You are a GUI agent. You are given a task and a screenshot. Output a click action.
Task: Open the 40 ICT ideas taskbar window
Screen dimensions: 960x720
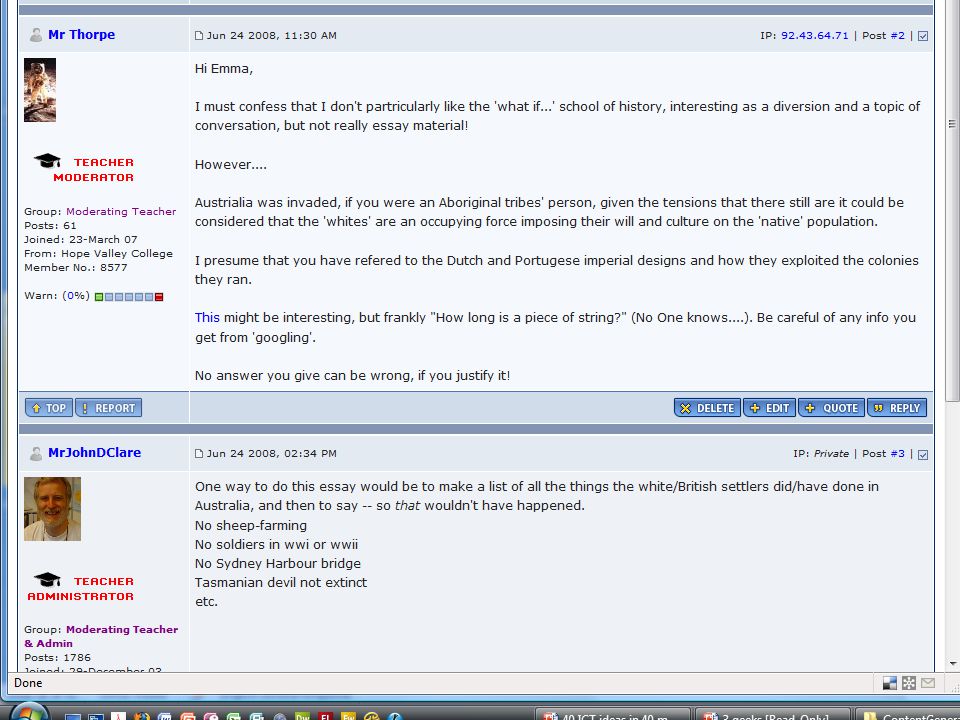(613, 715)
